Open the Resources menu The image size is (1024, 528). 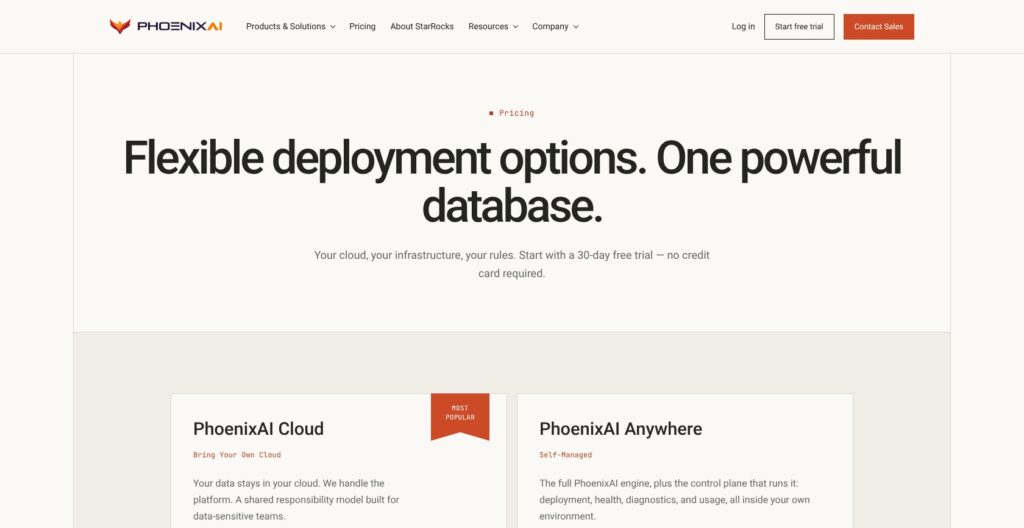493,26
